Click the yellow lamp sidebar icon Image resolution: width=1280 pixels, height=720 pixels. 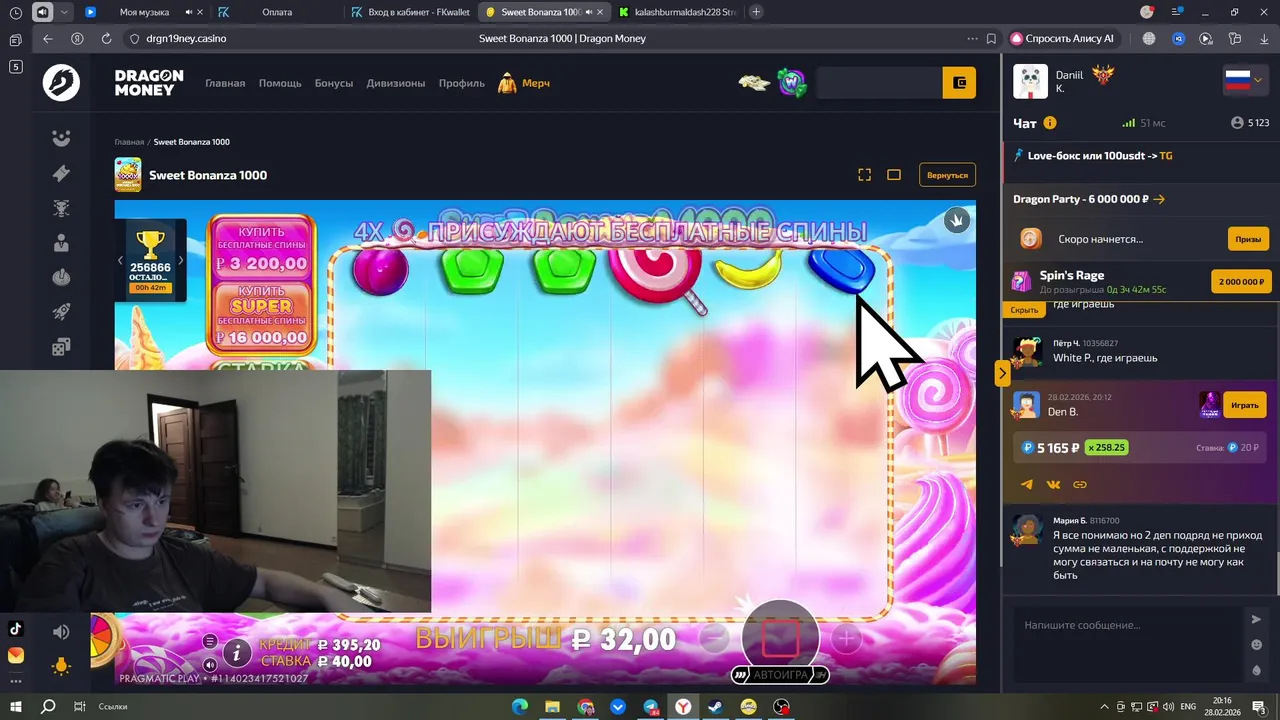coord(61,666)
